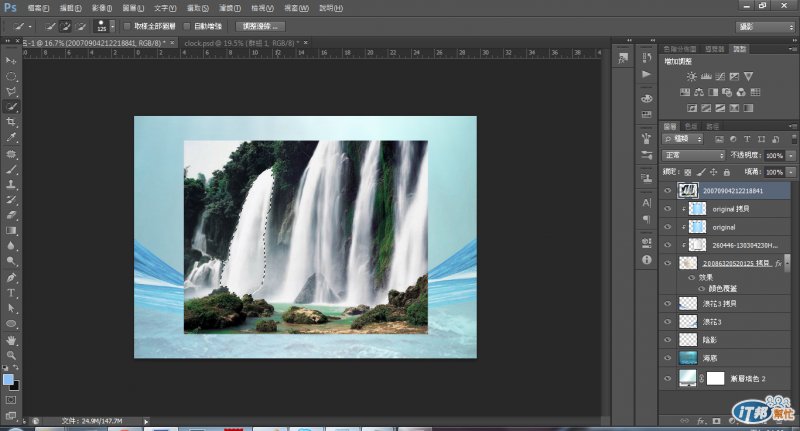The height and width of the screenshot is (431, 800).
Task: Open the 色版 panel tab
Action: [x=690, y=125]
